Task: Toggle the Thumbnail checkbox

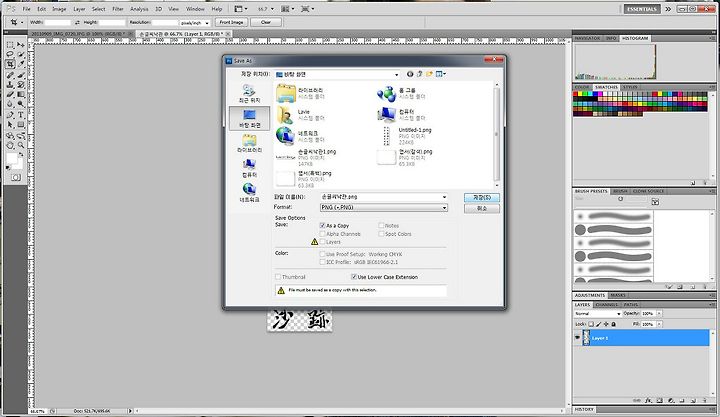Action: (x=278, y=277)
